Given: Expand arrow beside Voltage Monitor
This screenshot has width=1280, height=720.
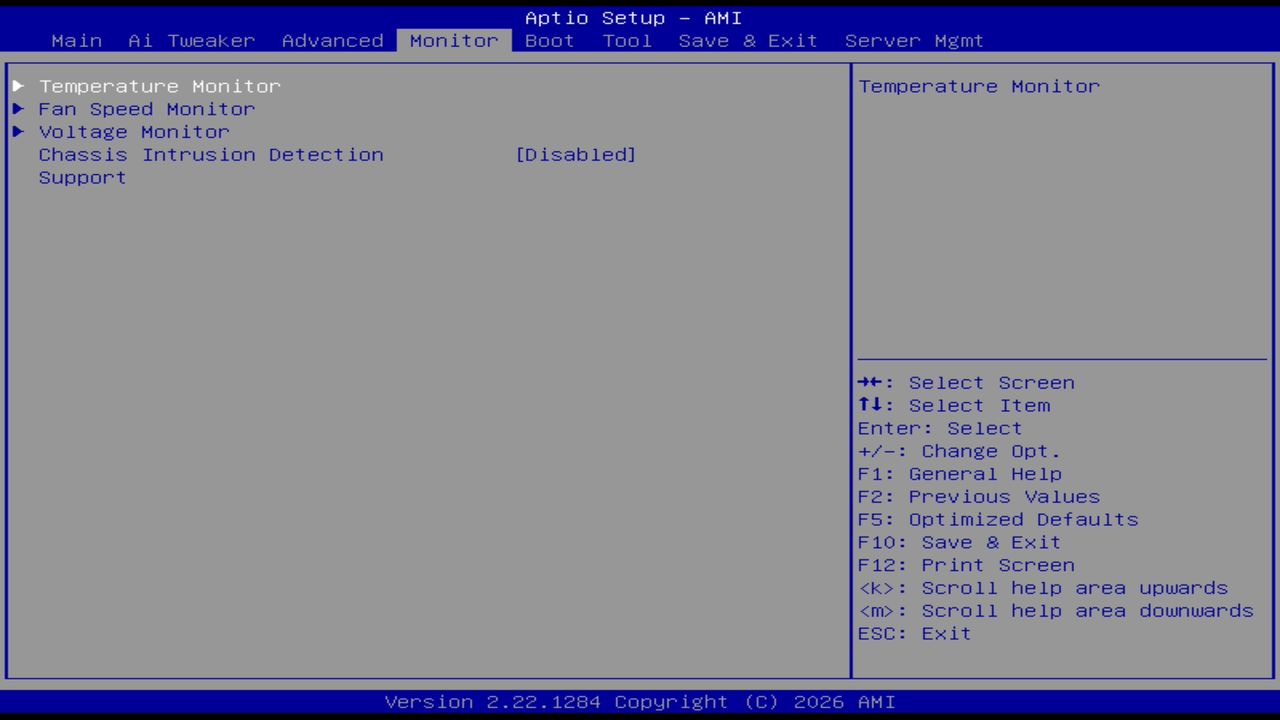Looking at the screenshot, I should coord(18,132).
